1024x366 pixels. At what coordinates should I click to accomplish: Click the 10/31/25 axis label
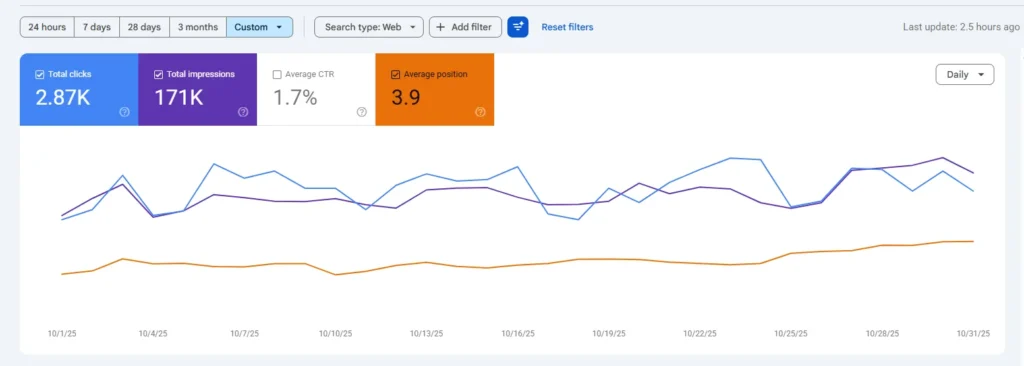tap(974, 333)
